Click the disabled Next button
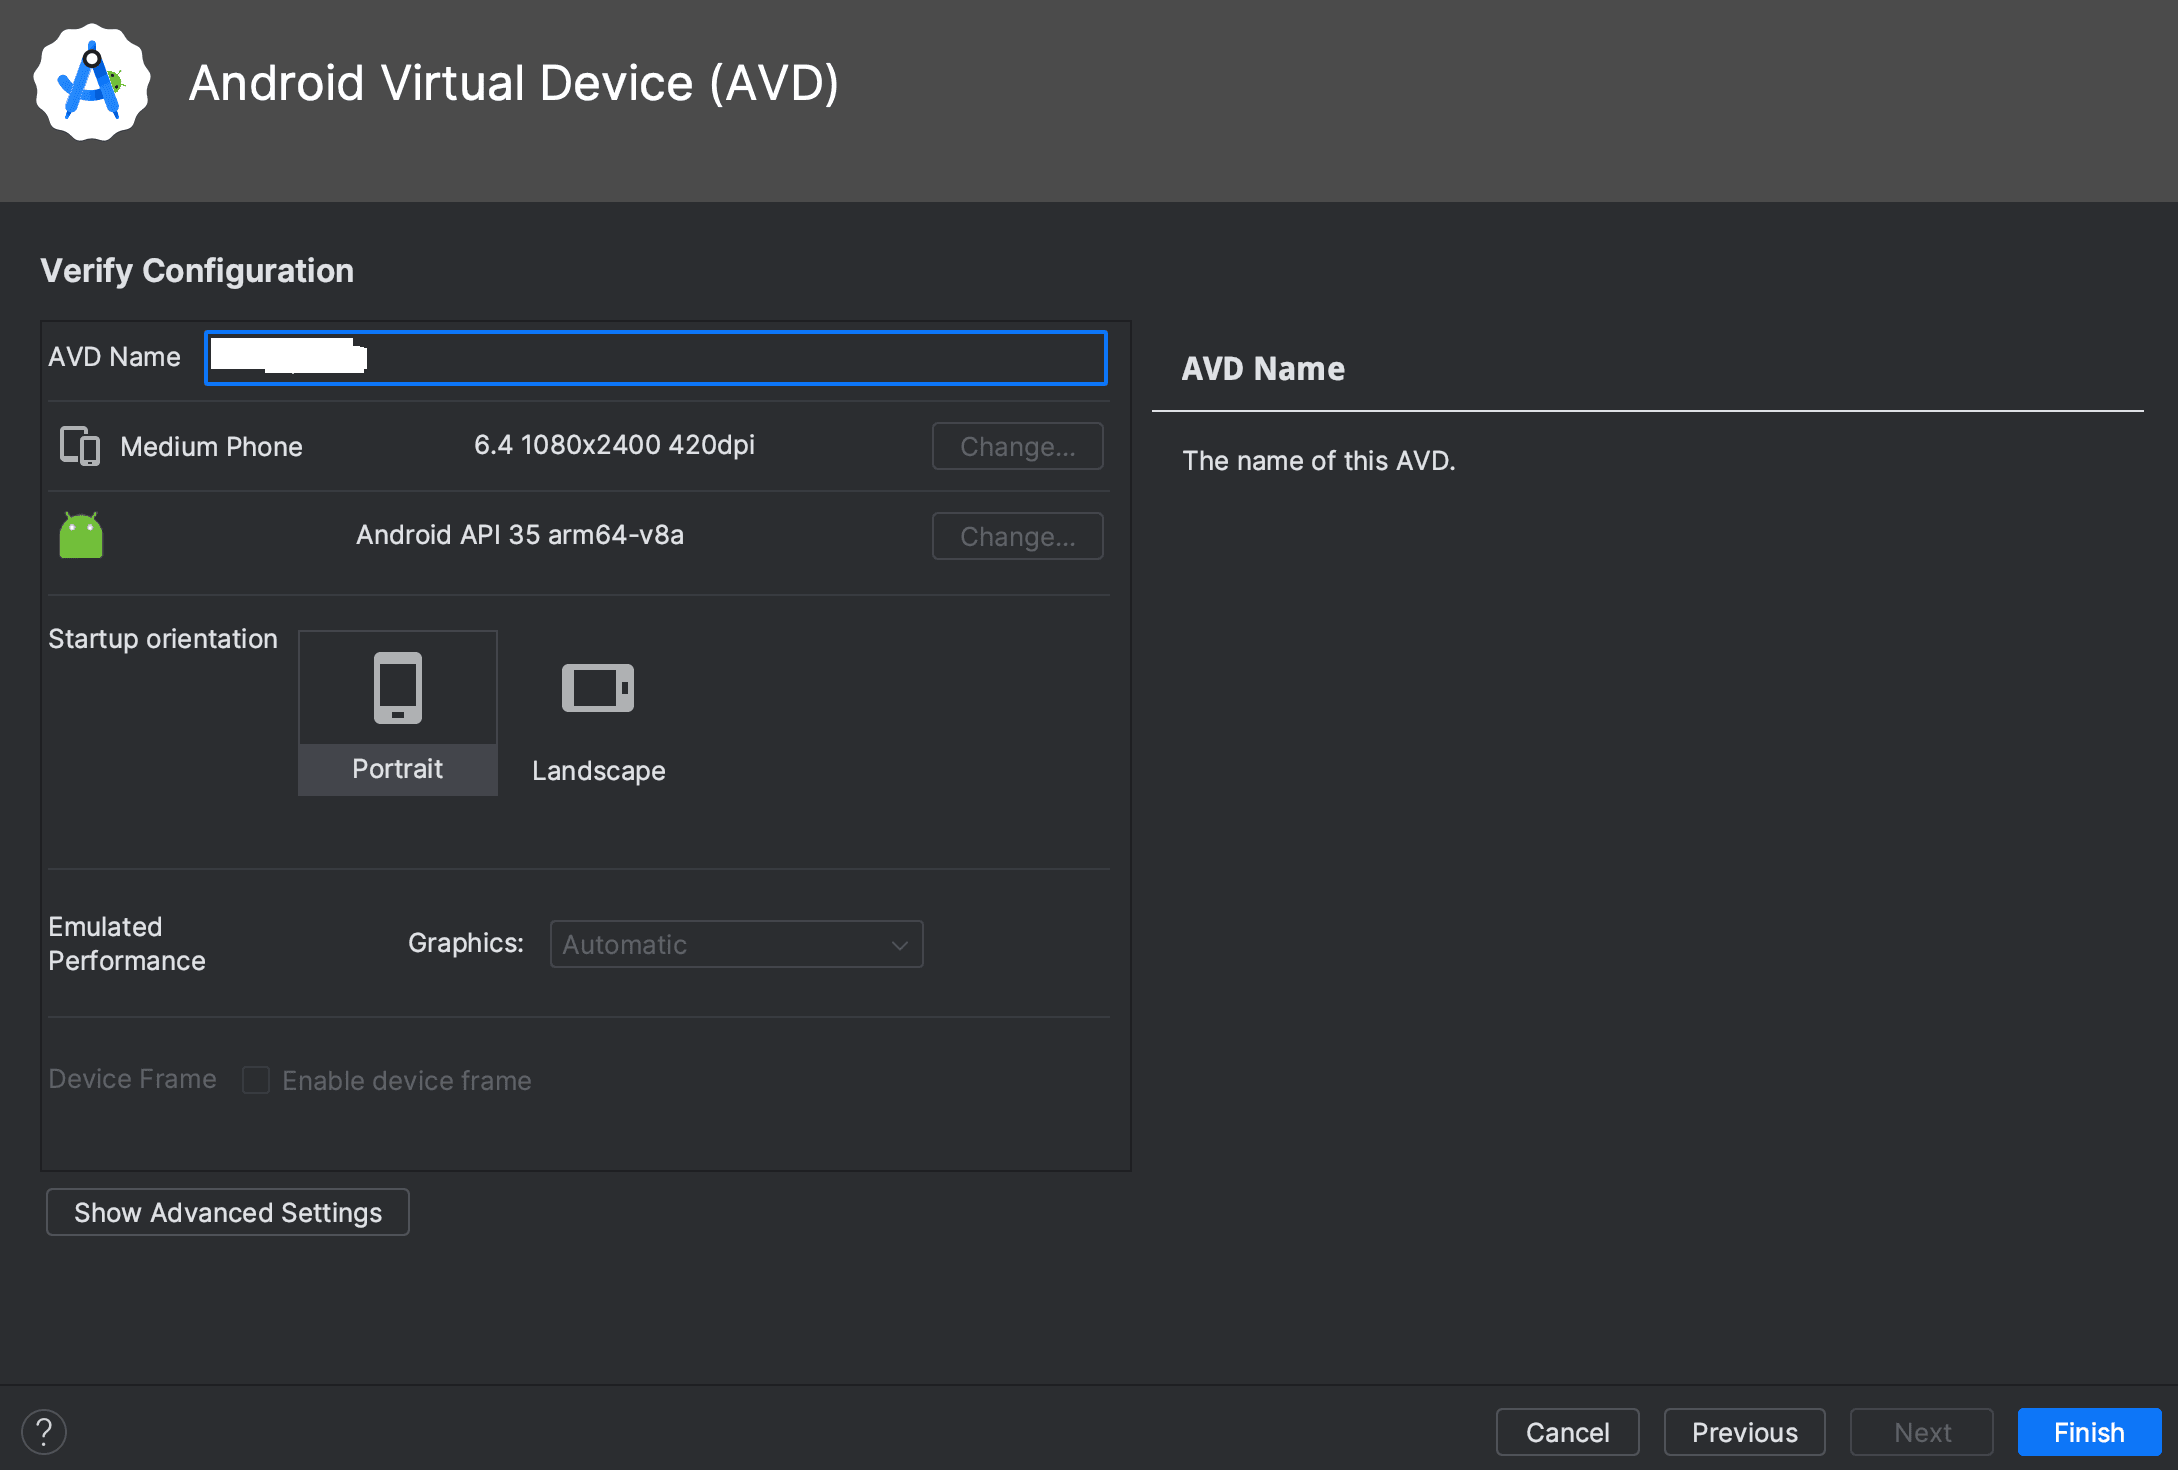2178x1470 pixels. point(1921,1432)
